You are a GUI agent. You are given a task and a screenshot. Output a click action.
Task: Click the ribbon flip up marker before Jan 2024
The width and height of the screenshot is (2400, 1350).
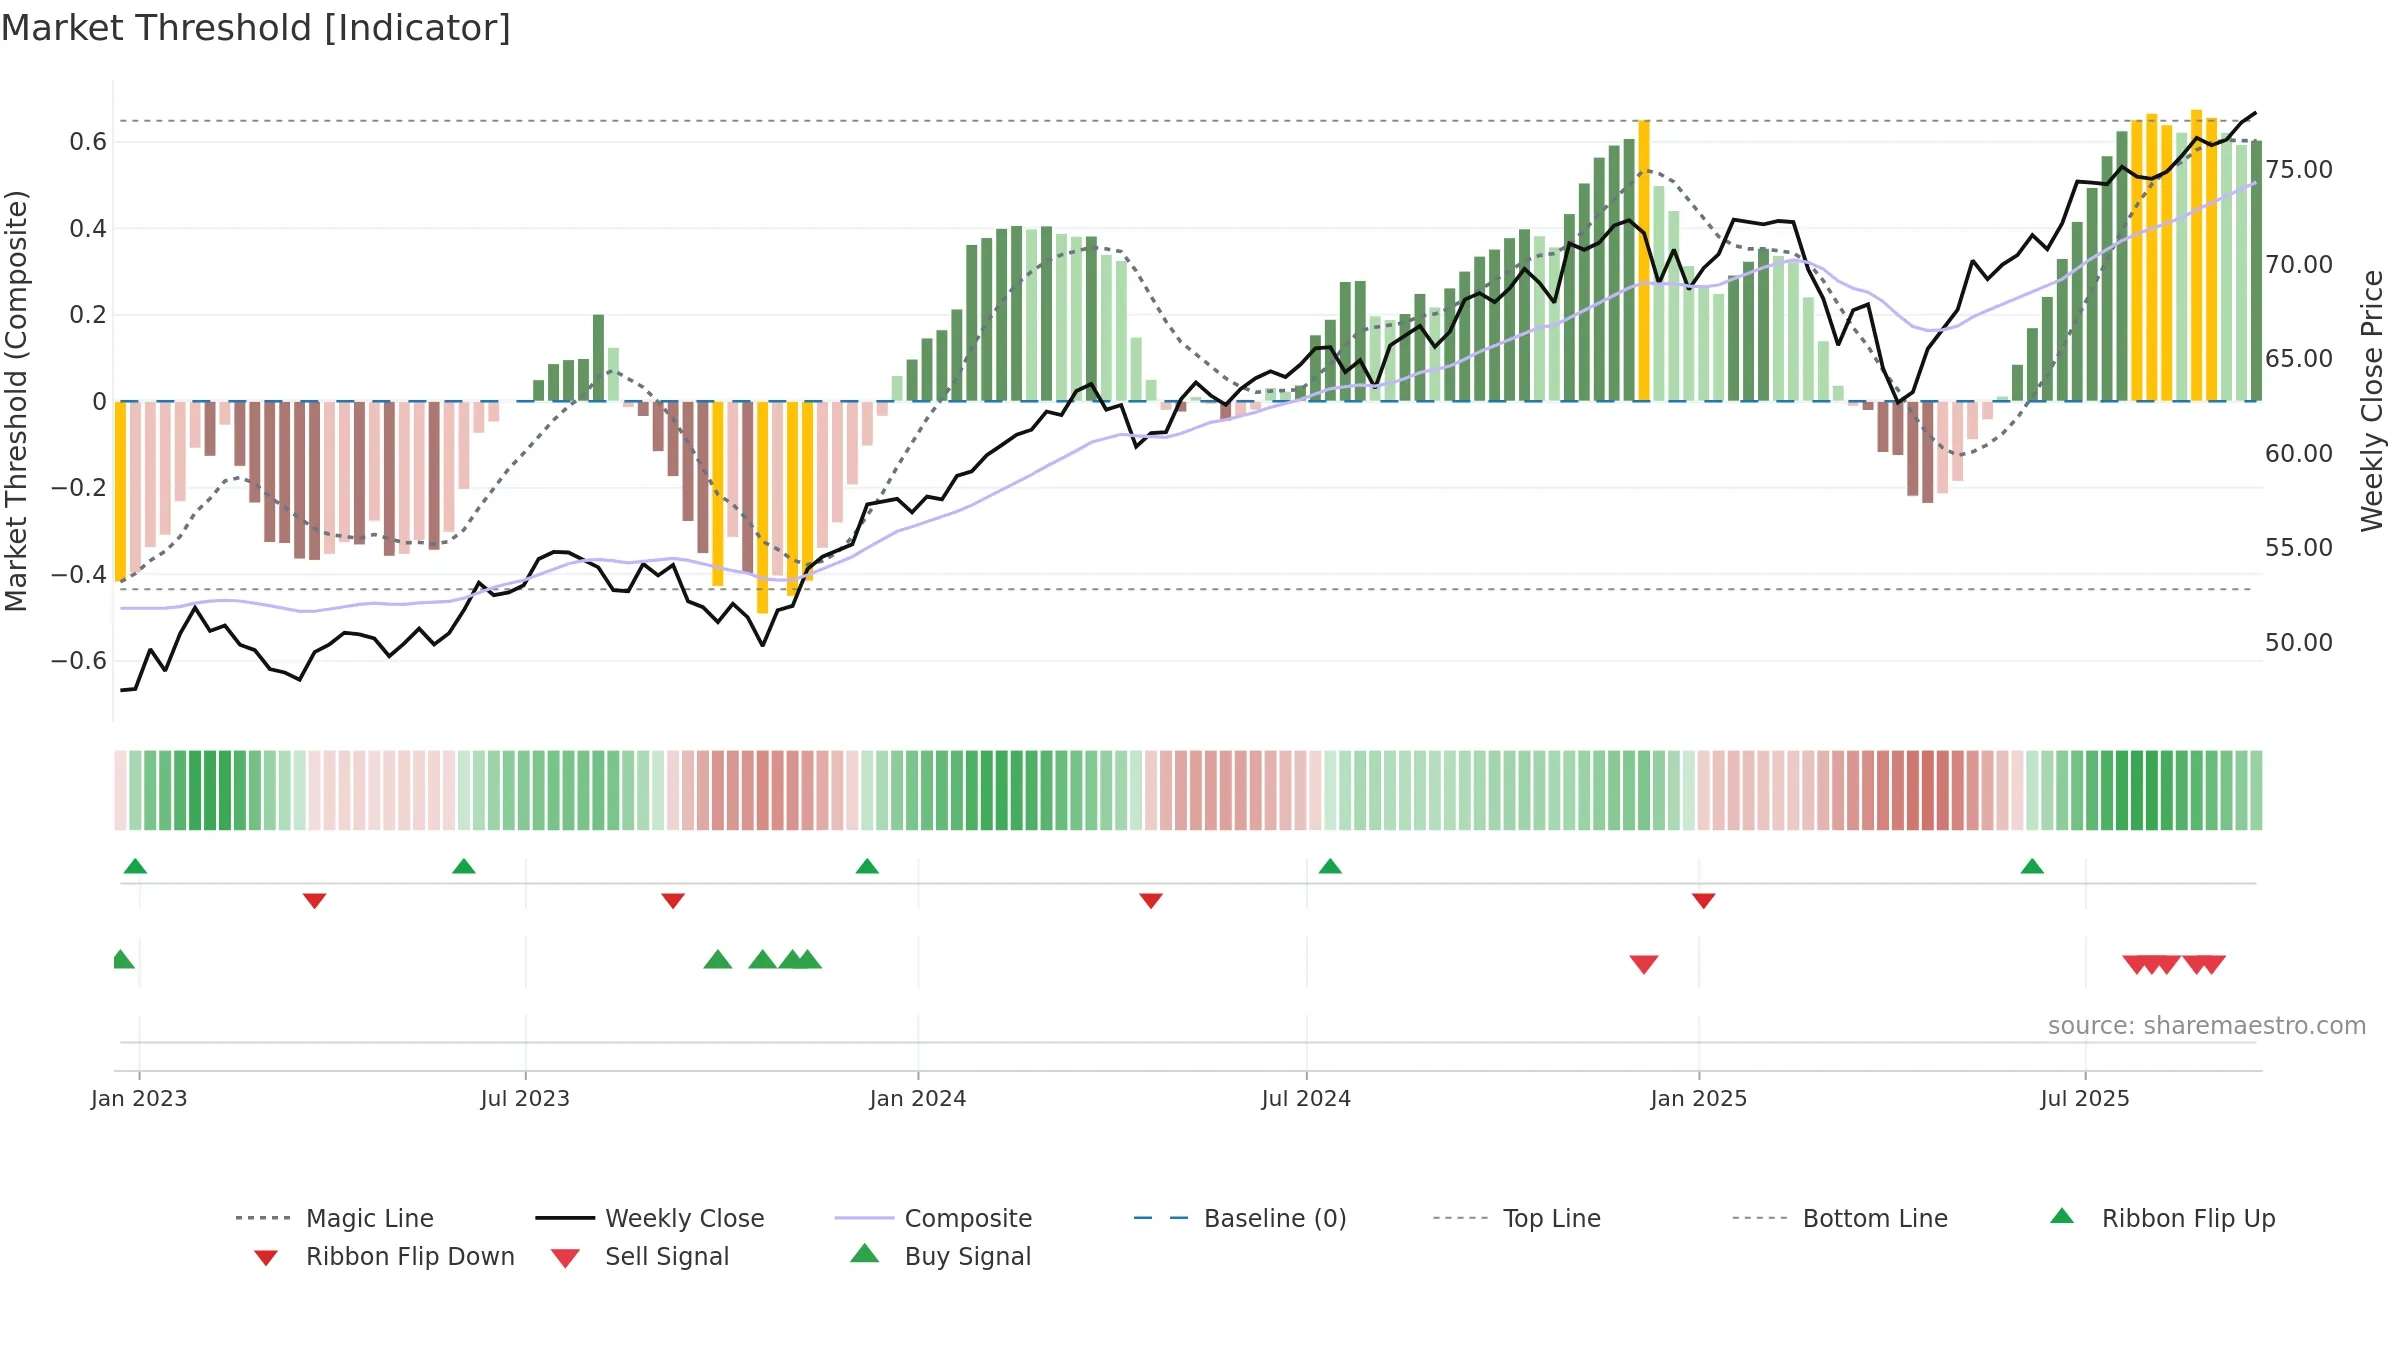pyautogui.click(x=867, y=866)
